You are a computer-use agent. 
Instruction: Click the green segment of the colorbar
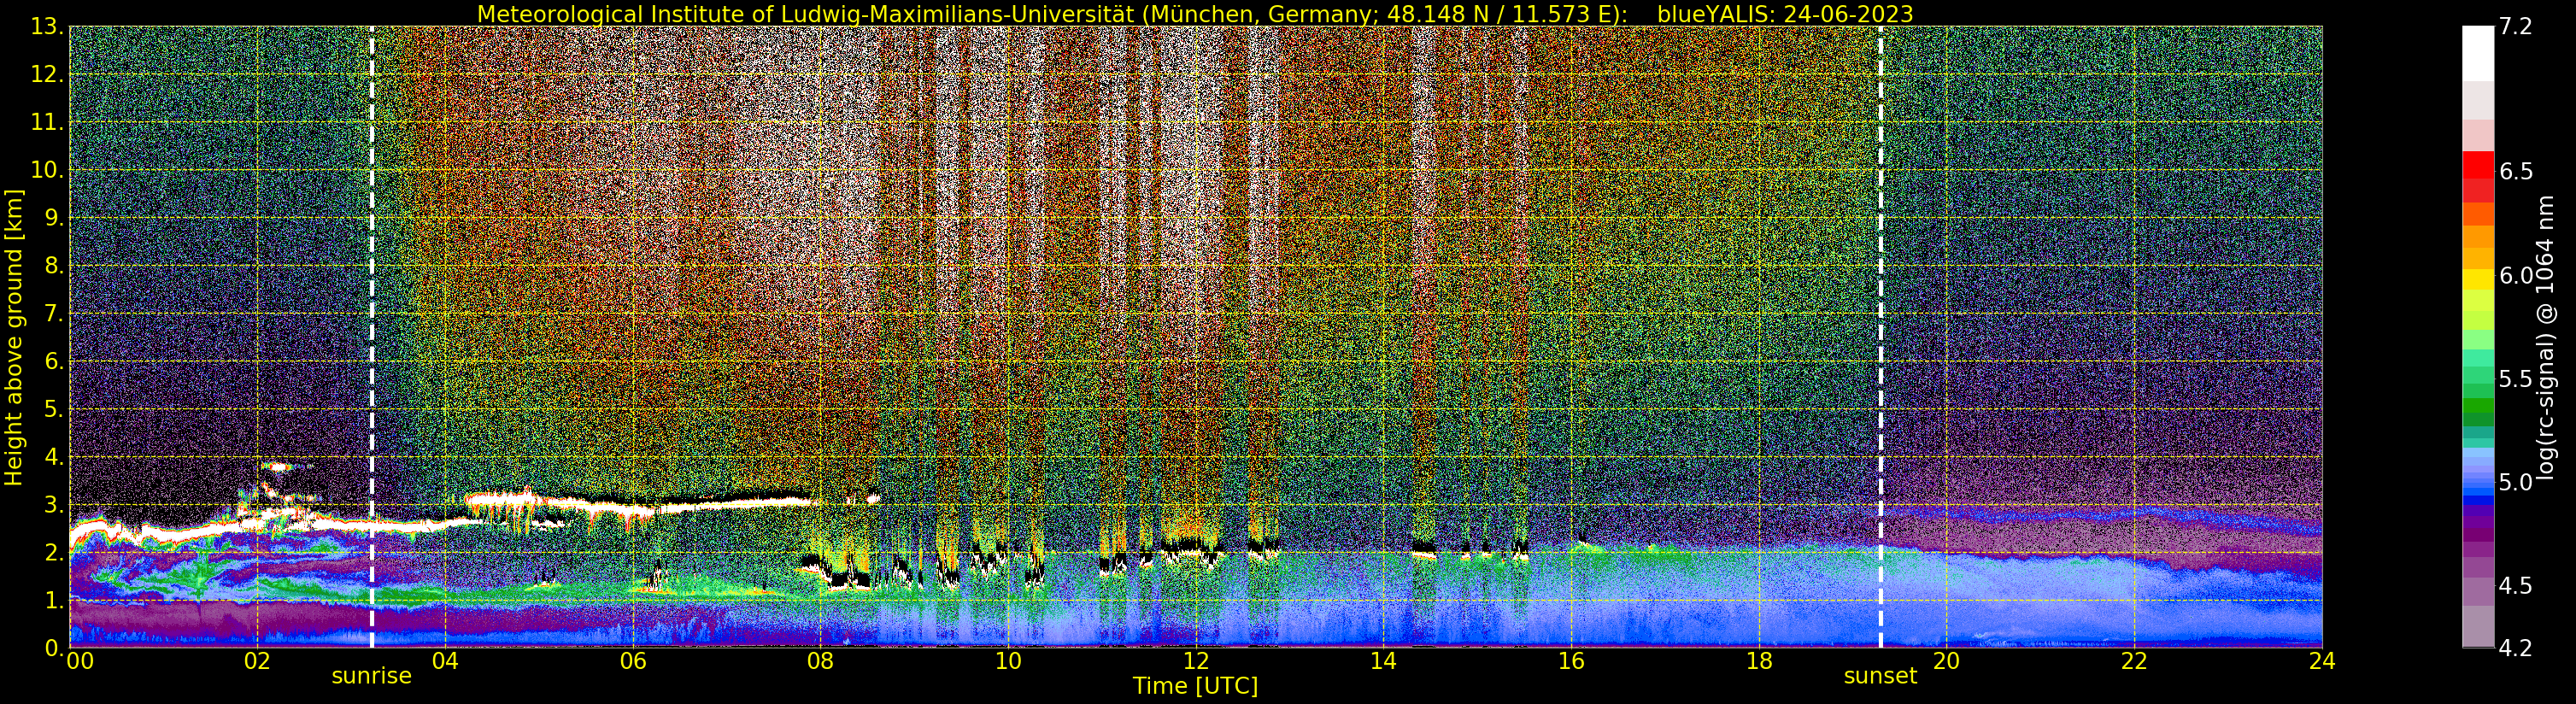(x=2478, y=405)
